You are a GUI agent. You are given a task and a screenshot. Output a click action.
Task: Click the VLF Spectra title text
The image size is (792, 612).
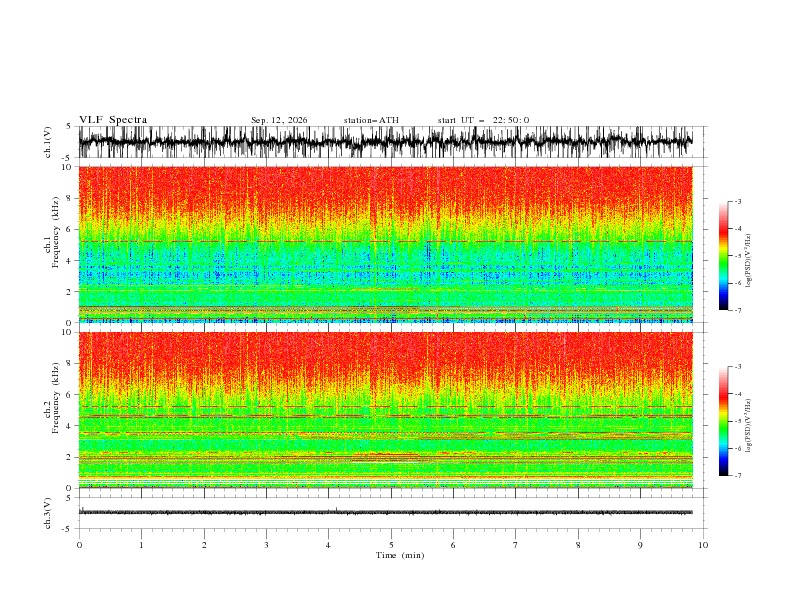pyautogui.click(x=113, y=120)
